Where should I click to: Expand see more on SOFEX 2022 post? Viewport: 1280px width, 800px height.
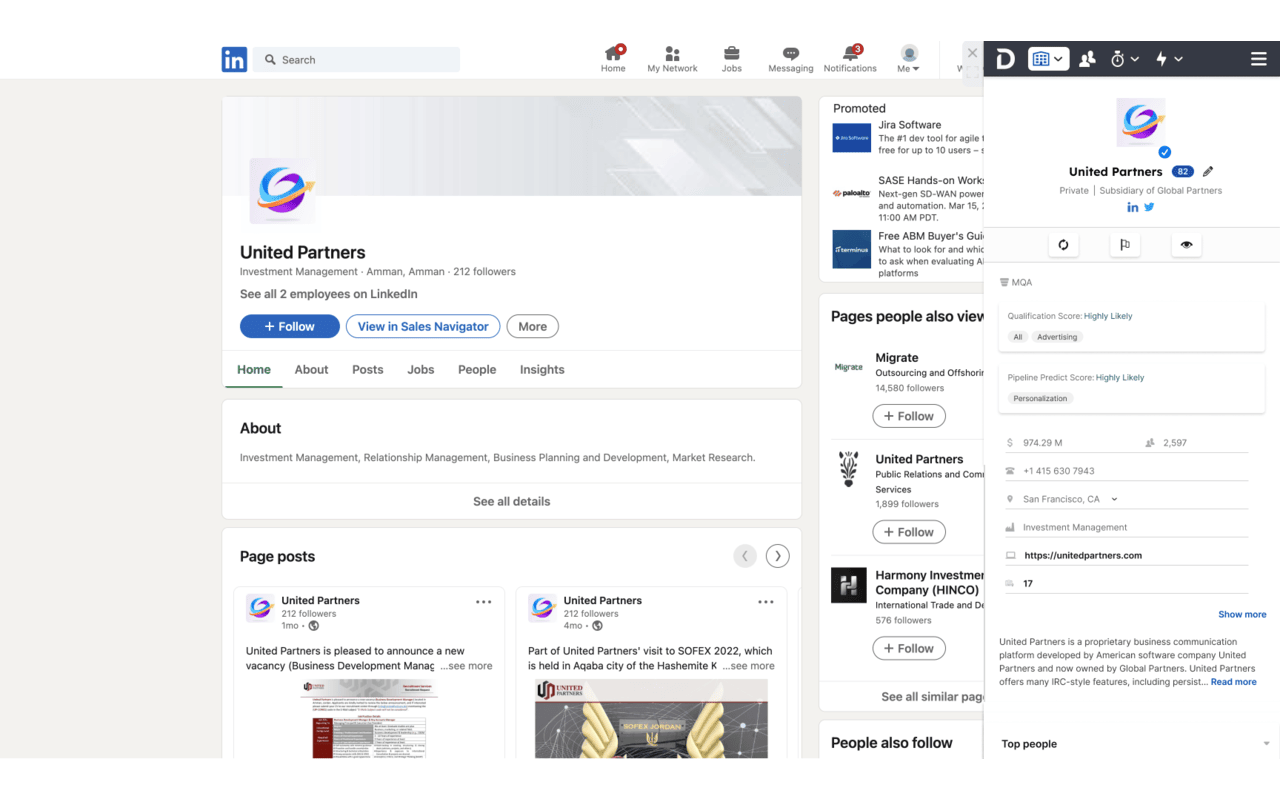(x=749, y=666)
